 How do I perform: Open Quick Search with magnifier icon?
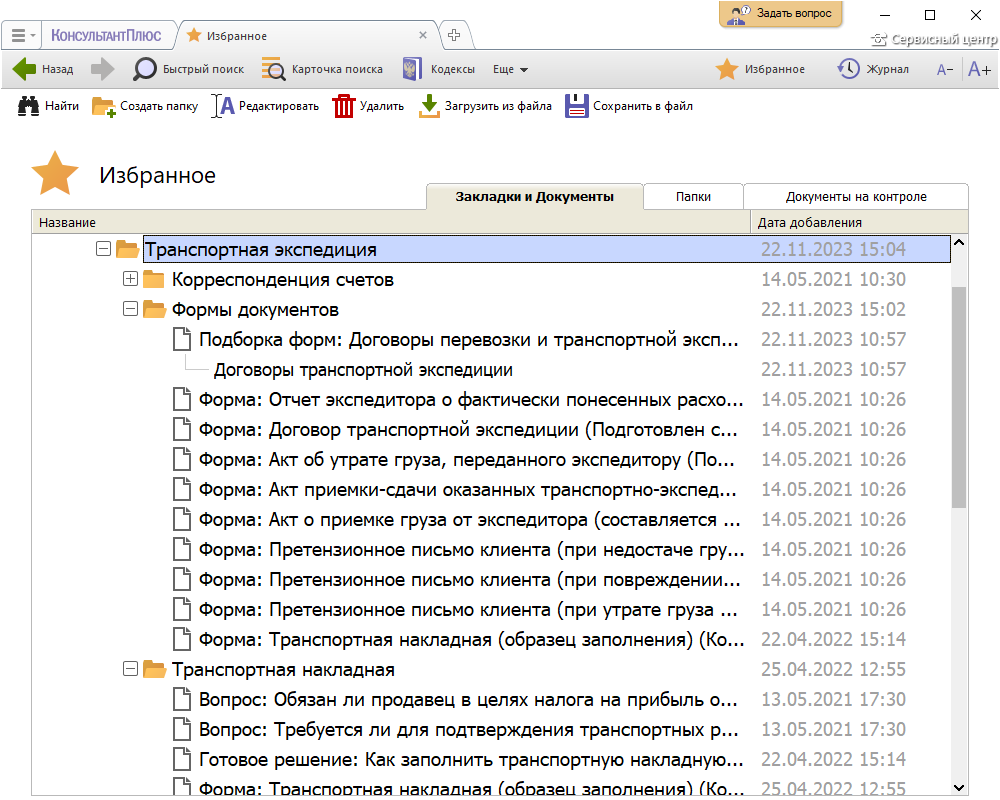[x=190, y=69]
